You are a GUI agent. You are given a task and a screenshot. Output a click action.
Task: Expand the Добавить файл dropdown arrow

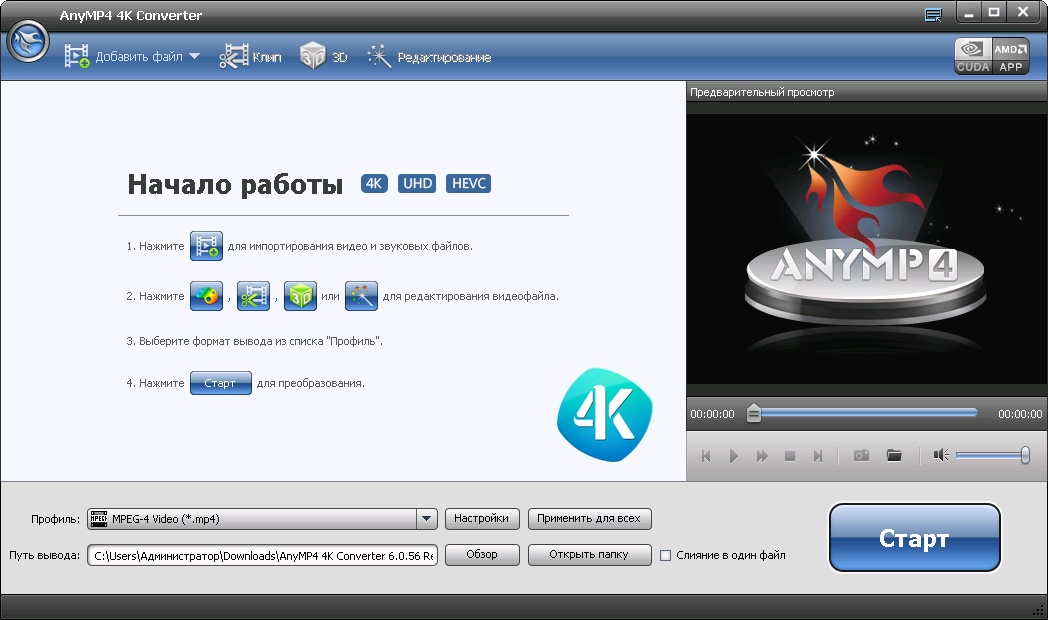tap(194, 57)
